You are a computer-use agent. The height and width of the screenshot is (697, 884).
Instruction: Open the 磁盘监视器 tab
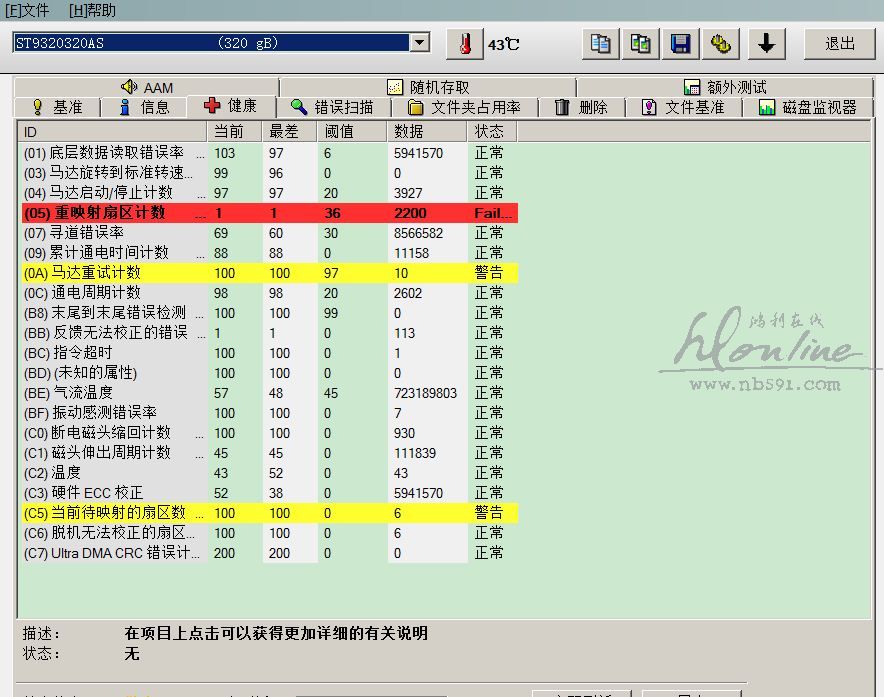pos(807,107)
